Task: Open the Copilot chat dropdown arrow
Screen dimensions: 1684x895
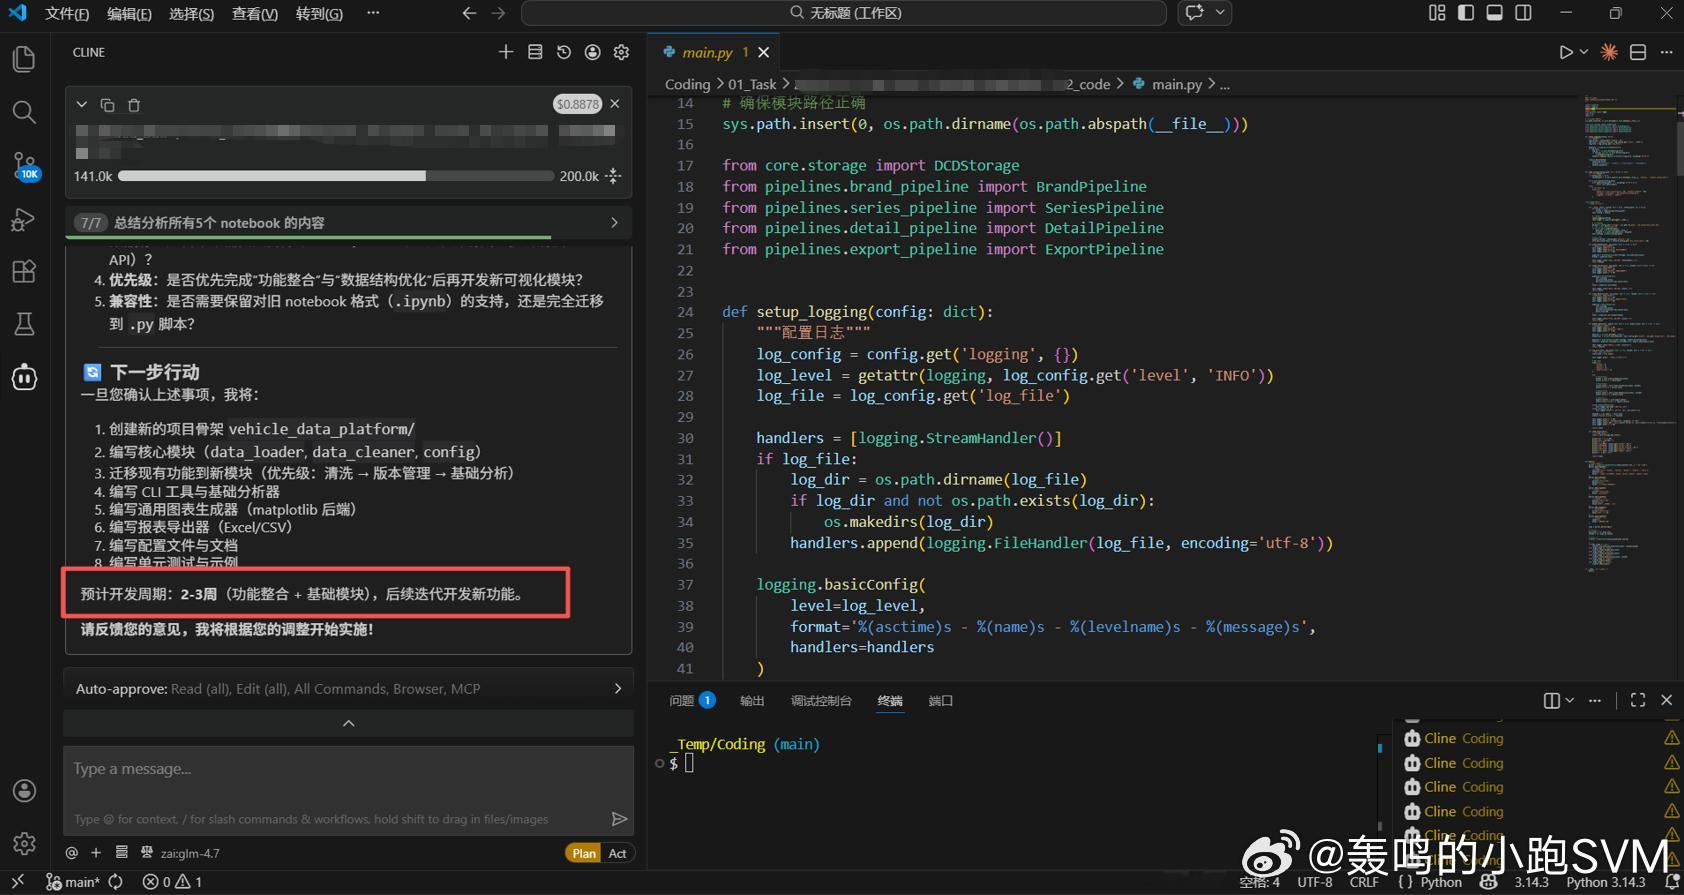Action: [1220, 13]
